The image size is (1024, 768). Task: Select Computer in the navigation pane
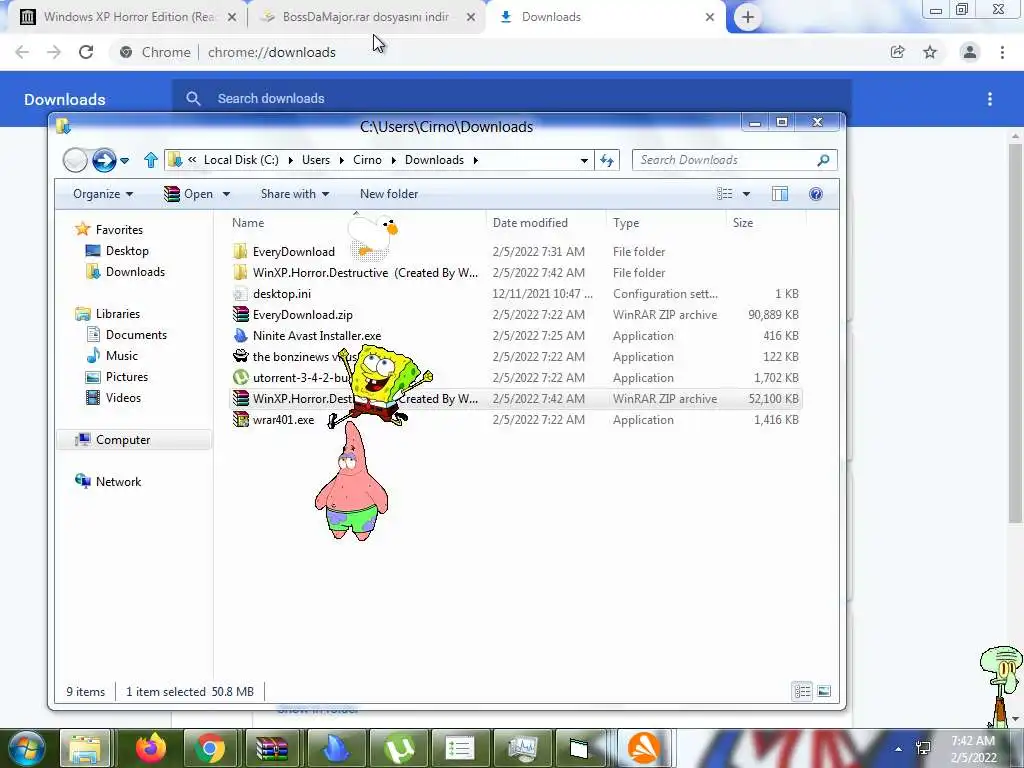point(123,440)
